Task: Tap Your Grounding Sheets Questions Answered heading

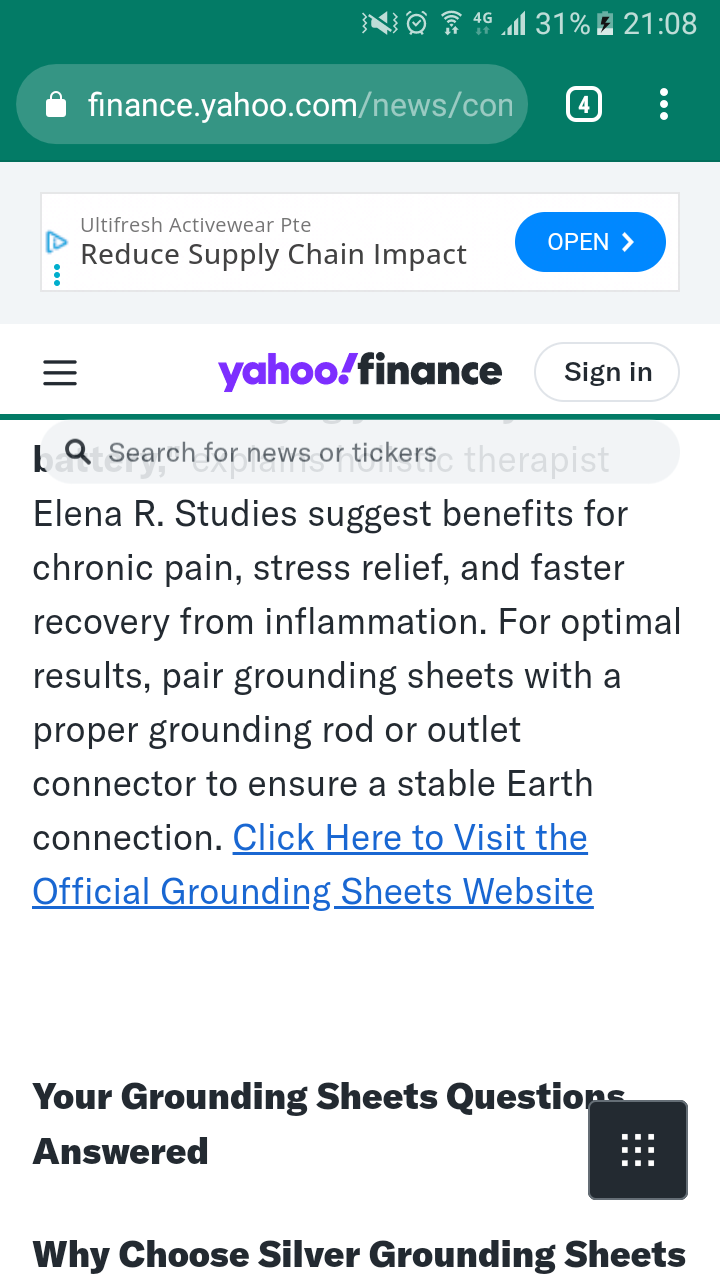Action: tap(329, 1124)
